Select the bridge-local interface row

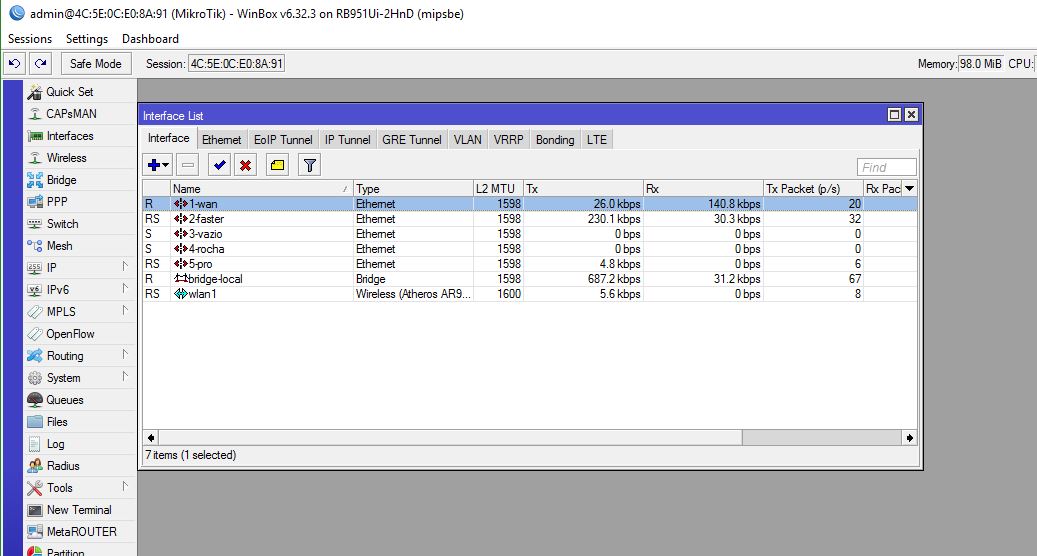[x=530, y=279]
